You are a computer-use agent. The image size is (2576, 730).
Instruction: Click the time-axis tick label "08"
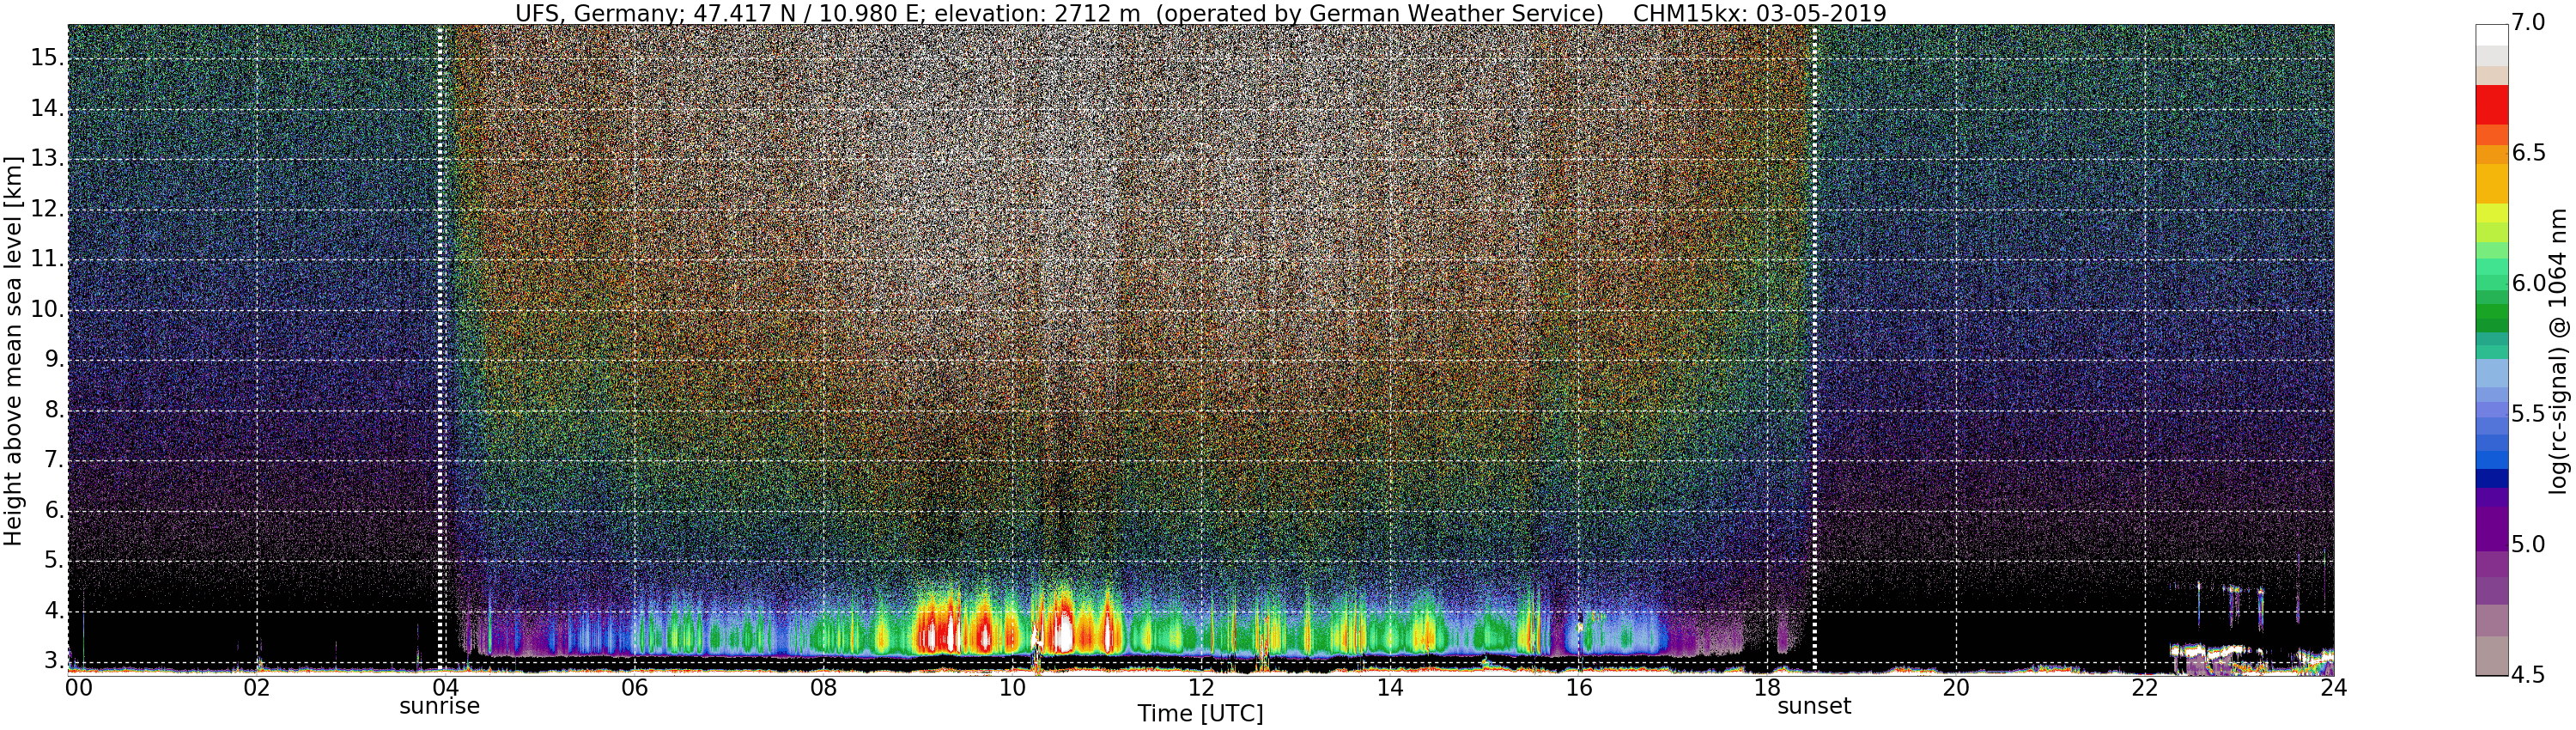(823, 687)
